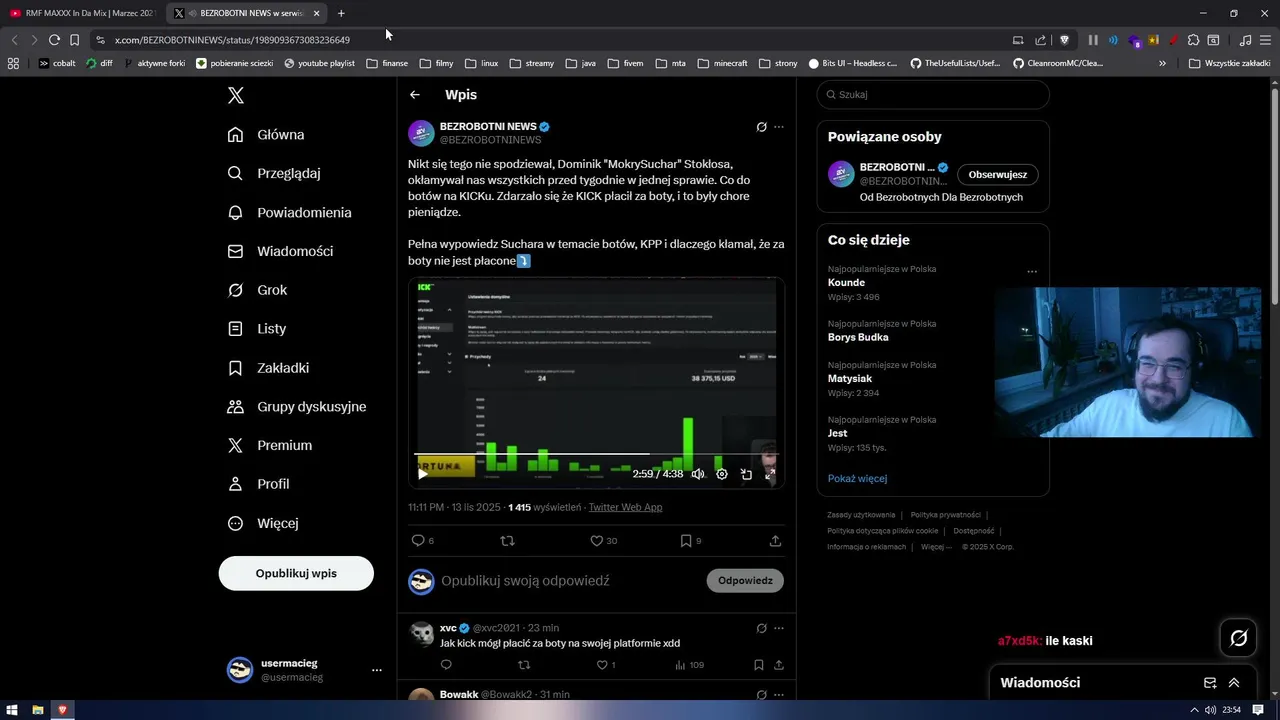This screenshot has height=720, width=1280.
Task: Bookmark the xvc reply
Action: pyautogui.click(x=759, y=665)
